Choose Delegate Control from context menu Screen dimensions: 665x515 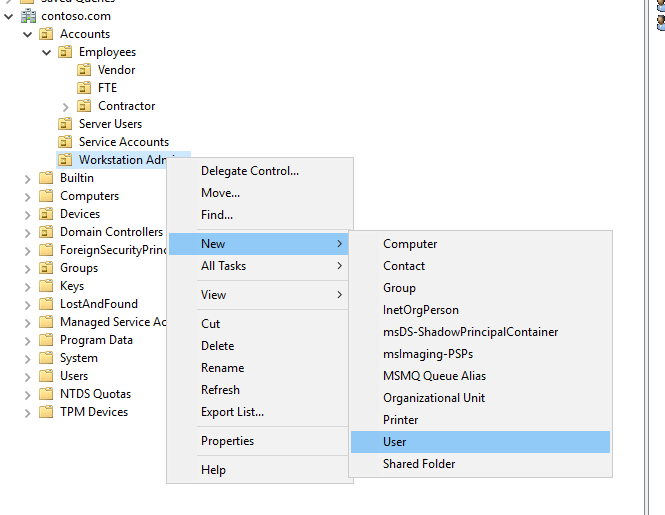point(259,171)
